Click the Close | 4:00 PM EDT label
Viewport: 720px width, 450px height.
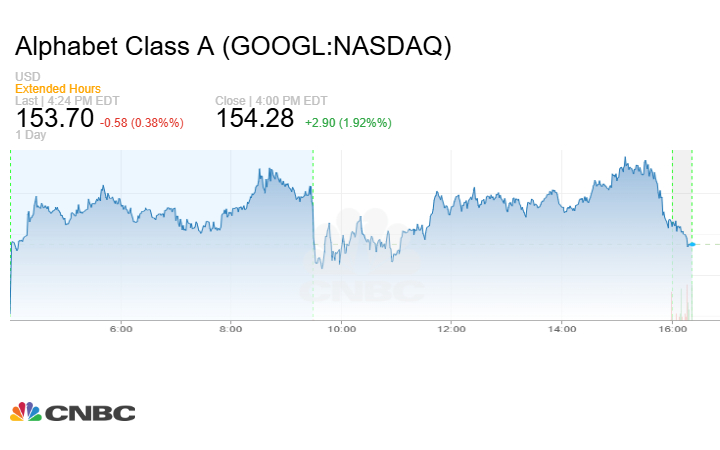[x=269, y=101]
